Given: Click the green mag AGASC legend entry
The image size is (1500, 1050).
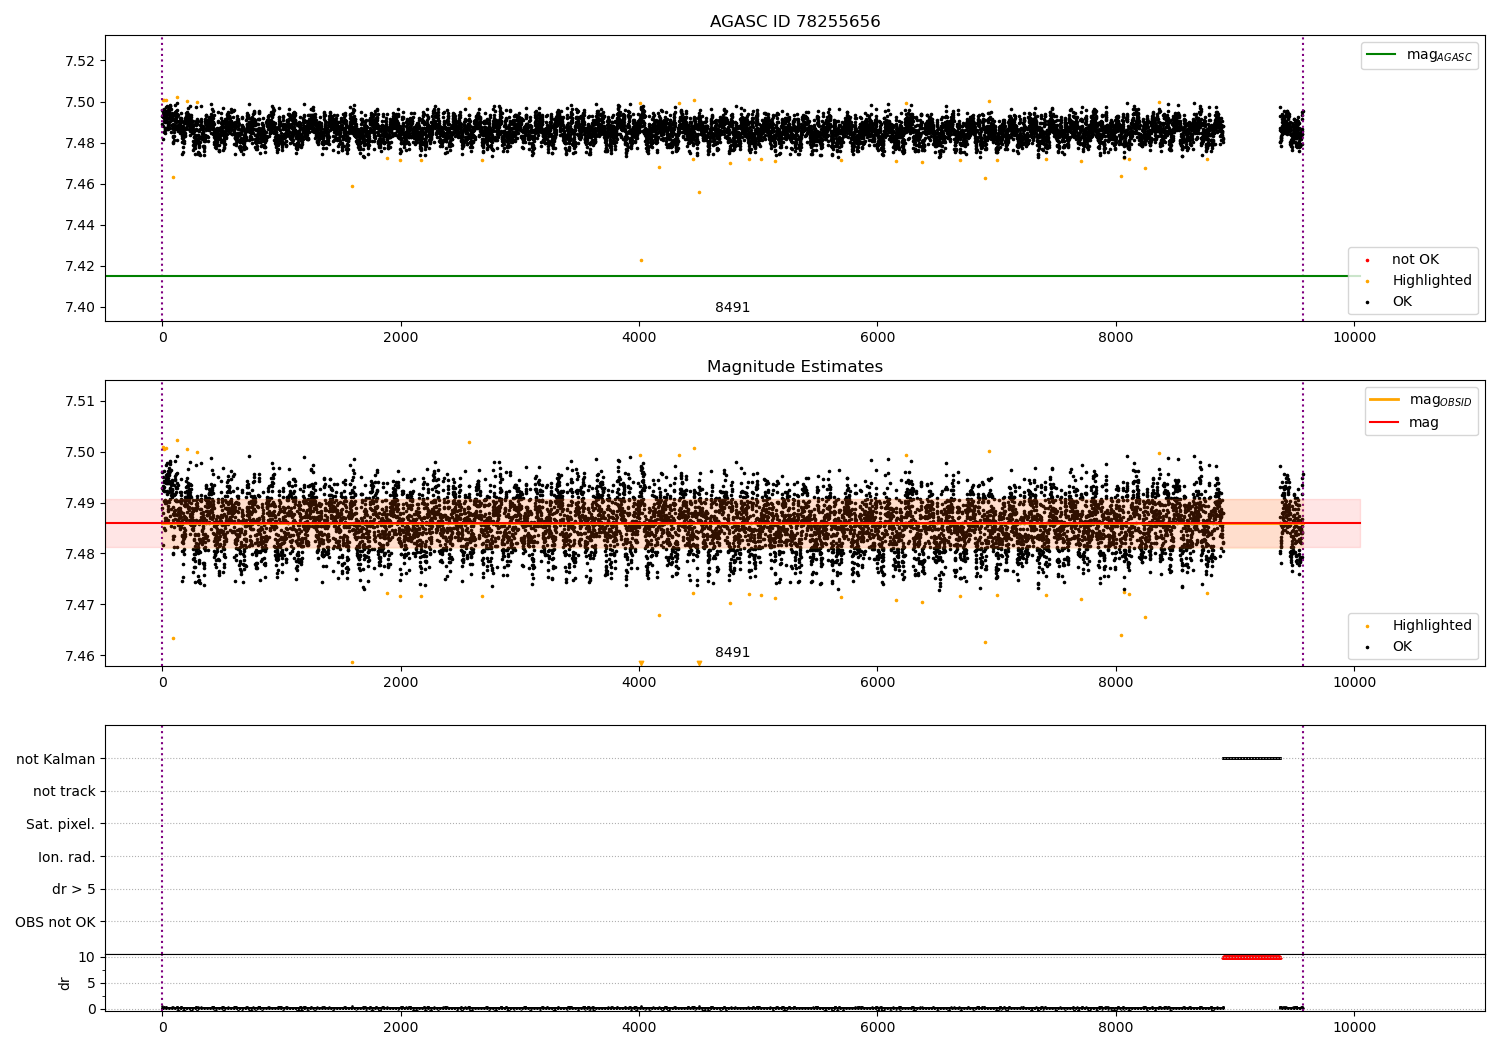Looking at the screenshot, I should [x=1419, y=55].
